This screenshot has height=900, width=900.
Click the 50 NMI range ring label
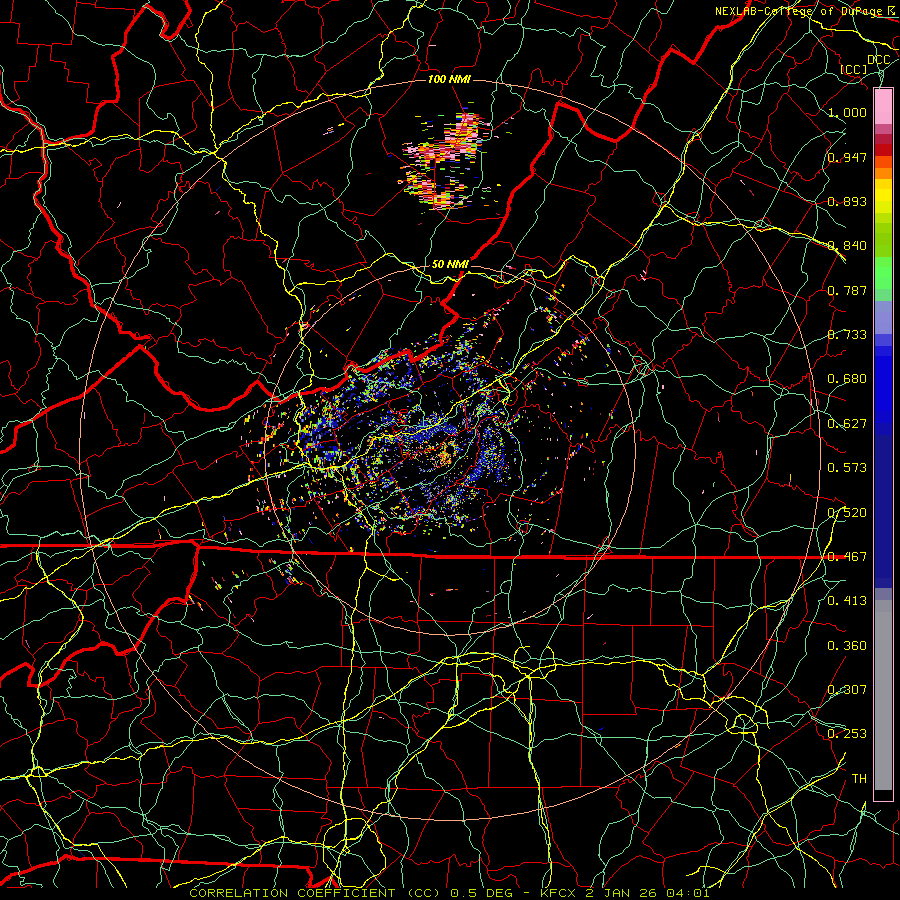pos(450,265)
